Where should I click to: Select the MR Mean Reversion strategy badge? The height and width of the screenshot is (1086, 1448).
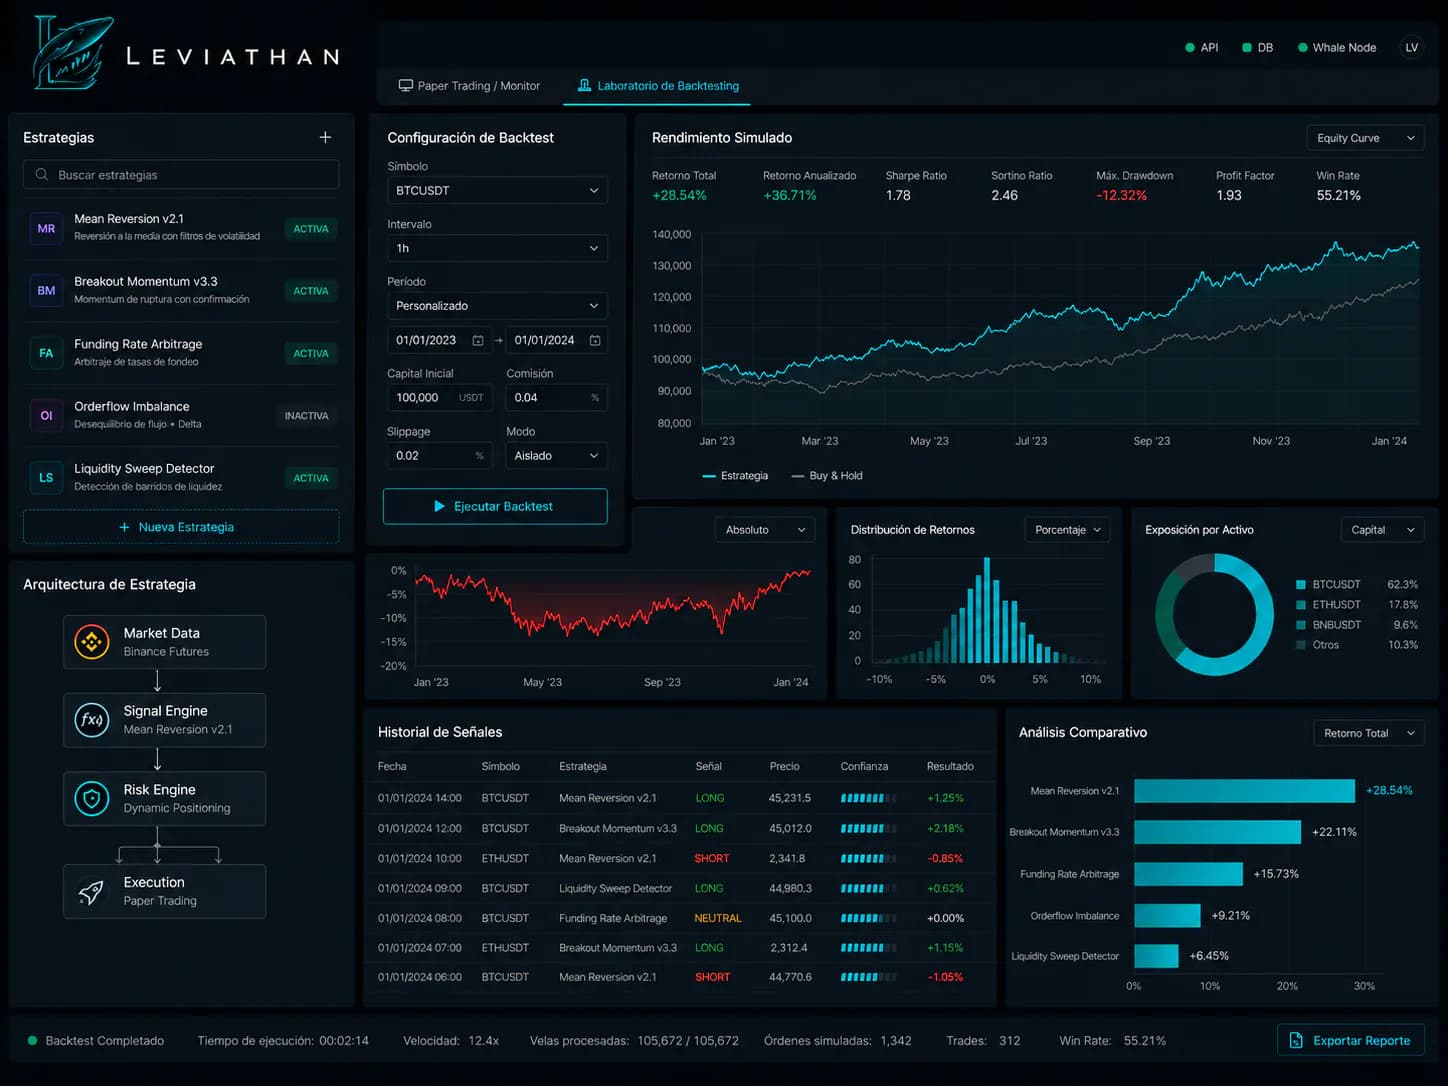pos(46,228)
